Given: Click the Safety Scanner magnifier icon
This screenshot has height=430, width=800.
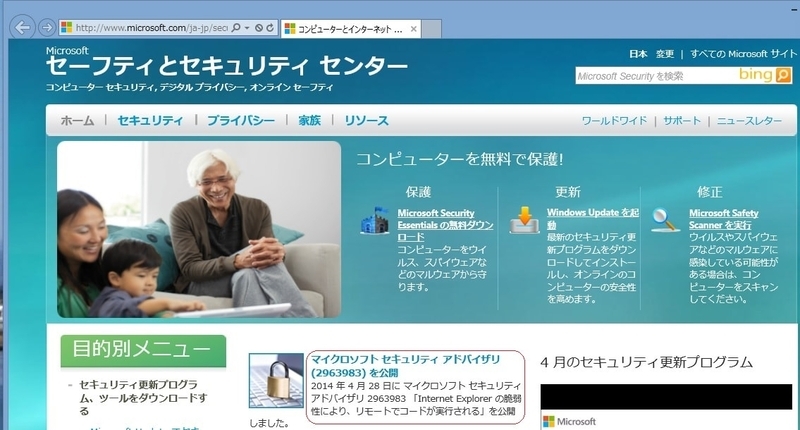Looking at the screenshot, I should [666, 220].
